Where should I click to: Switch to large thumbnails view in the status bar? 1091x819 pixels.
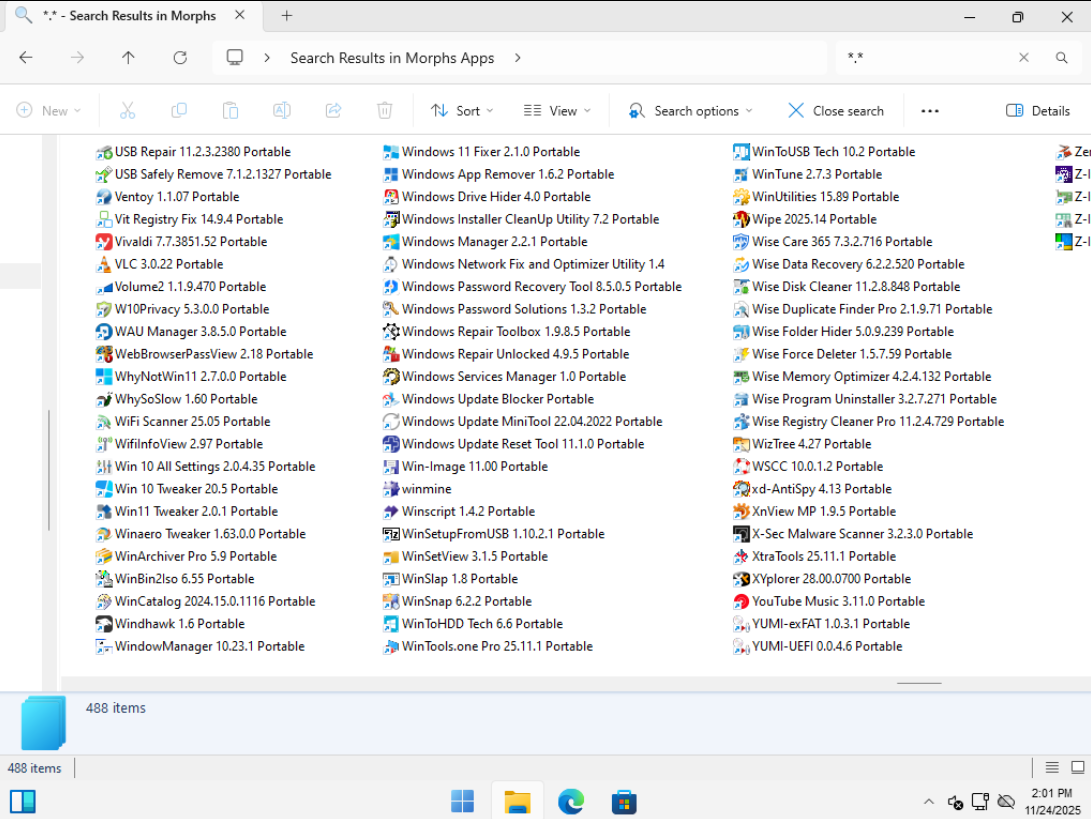point(1077,768)
